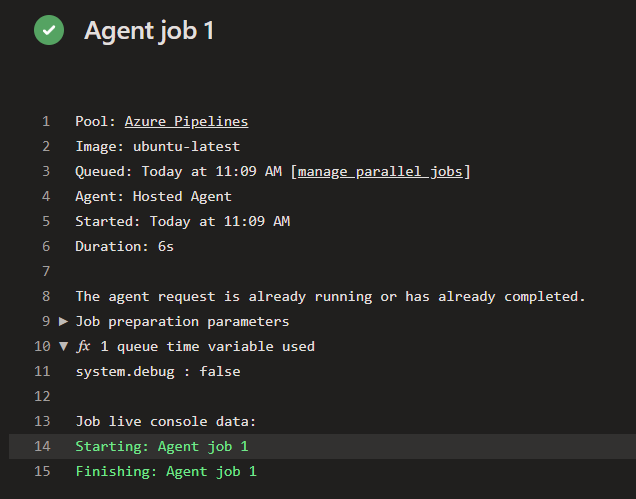Click line number 15 in the log
The height and width of the screenshot is (499, 636).
pyautogui.click(x=42, y=471)
